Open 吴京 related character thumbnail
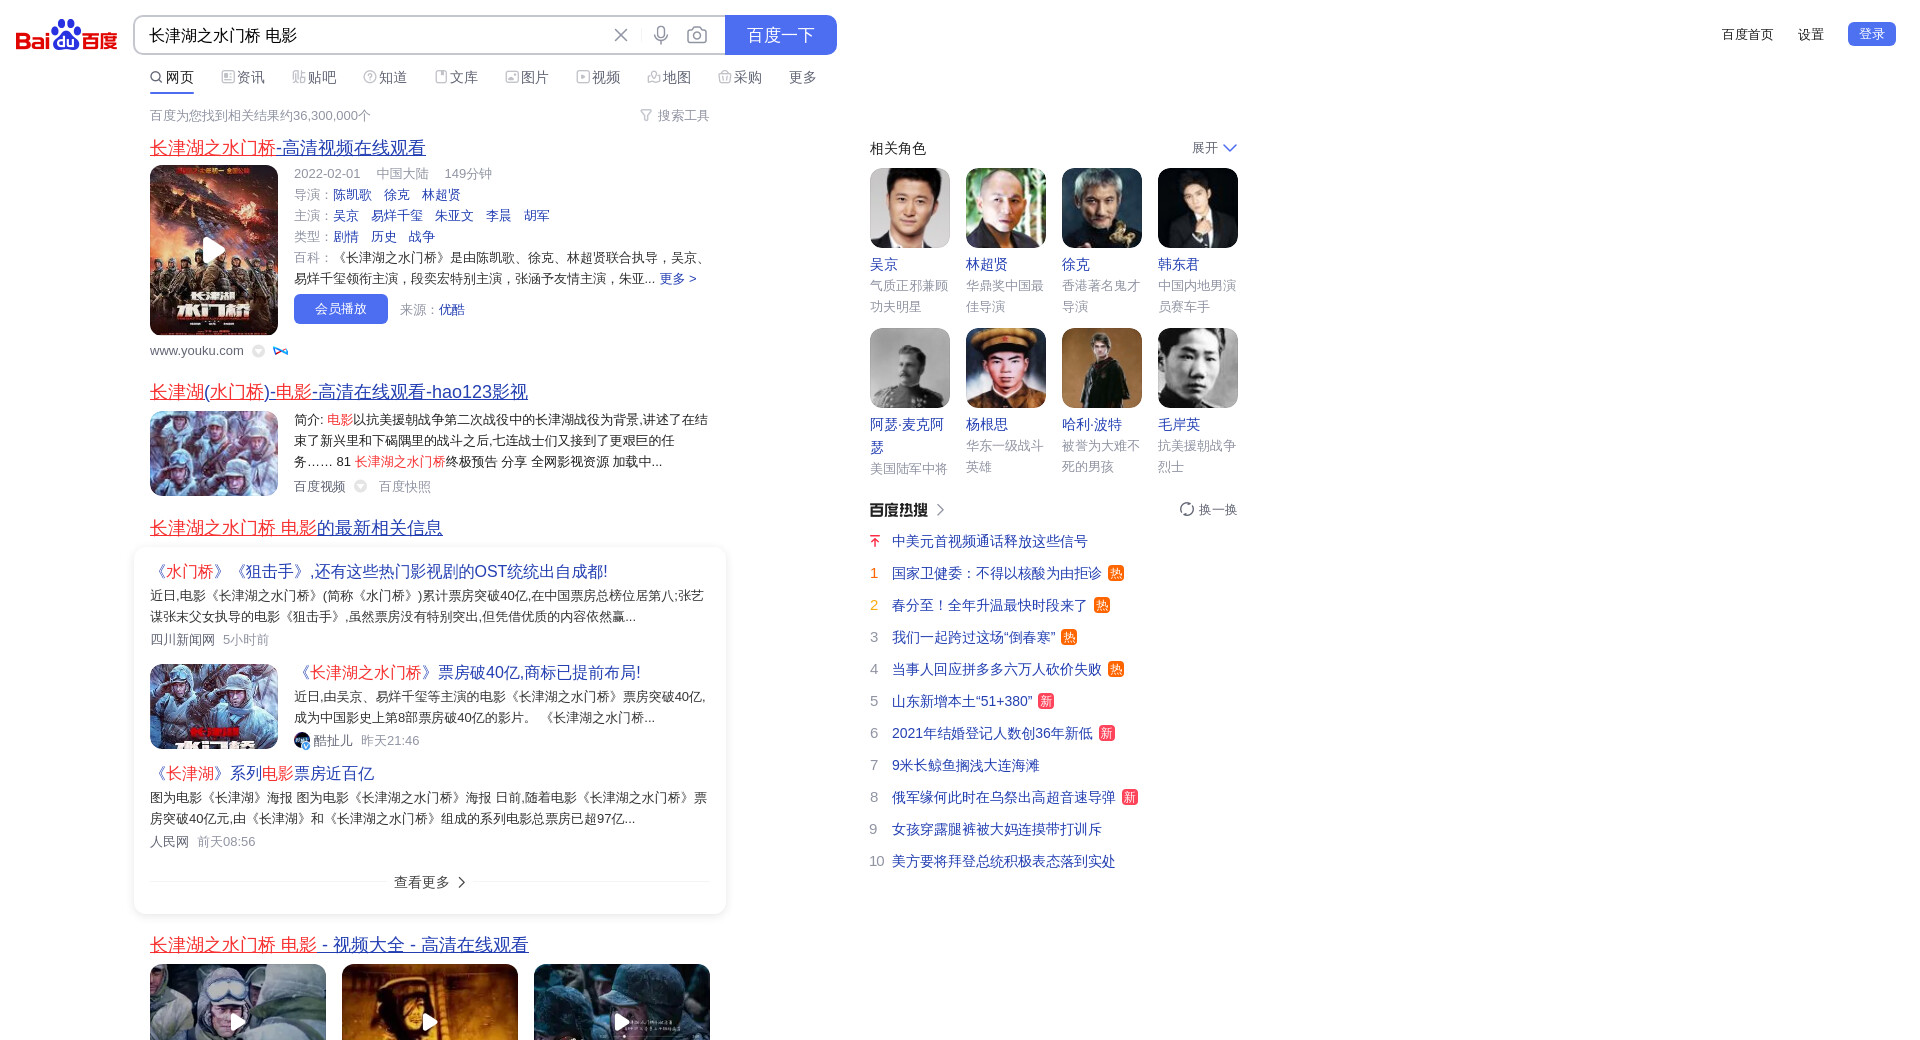Image resolution: width=1920 pixels, height=1040 pixels. (910, 208)
